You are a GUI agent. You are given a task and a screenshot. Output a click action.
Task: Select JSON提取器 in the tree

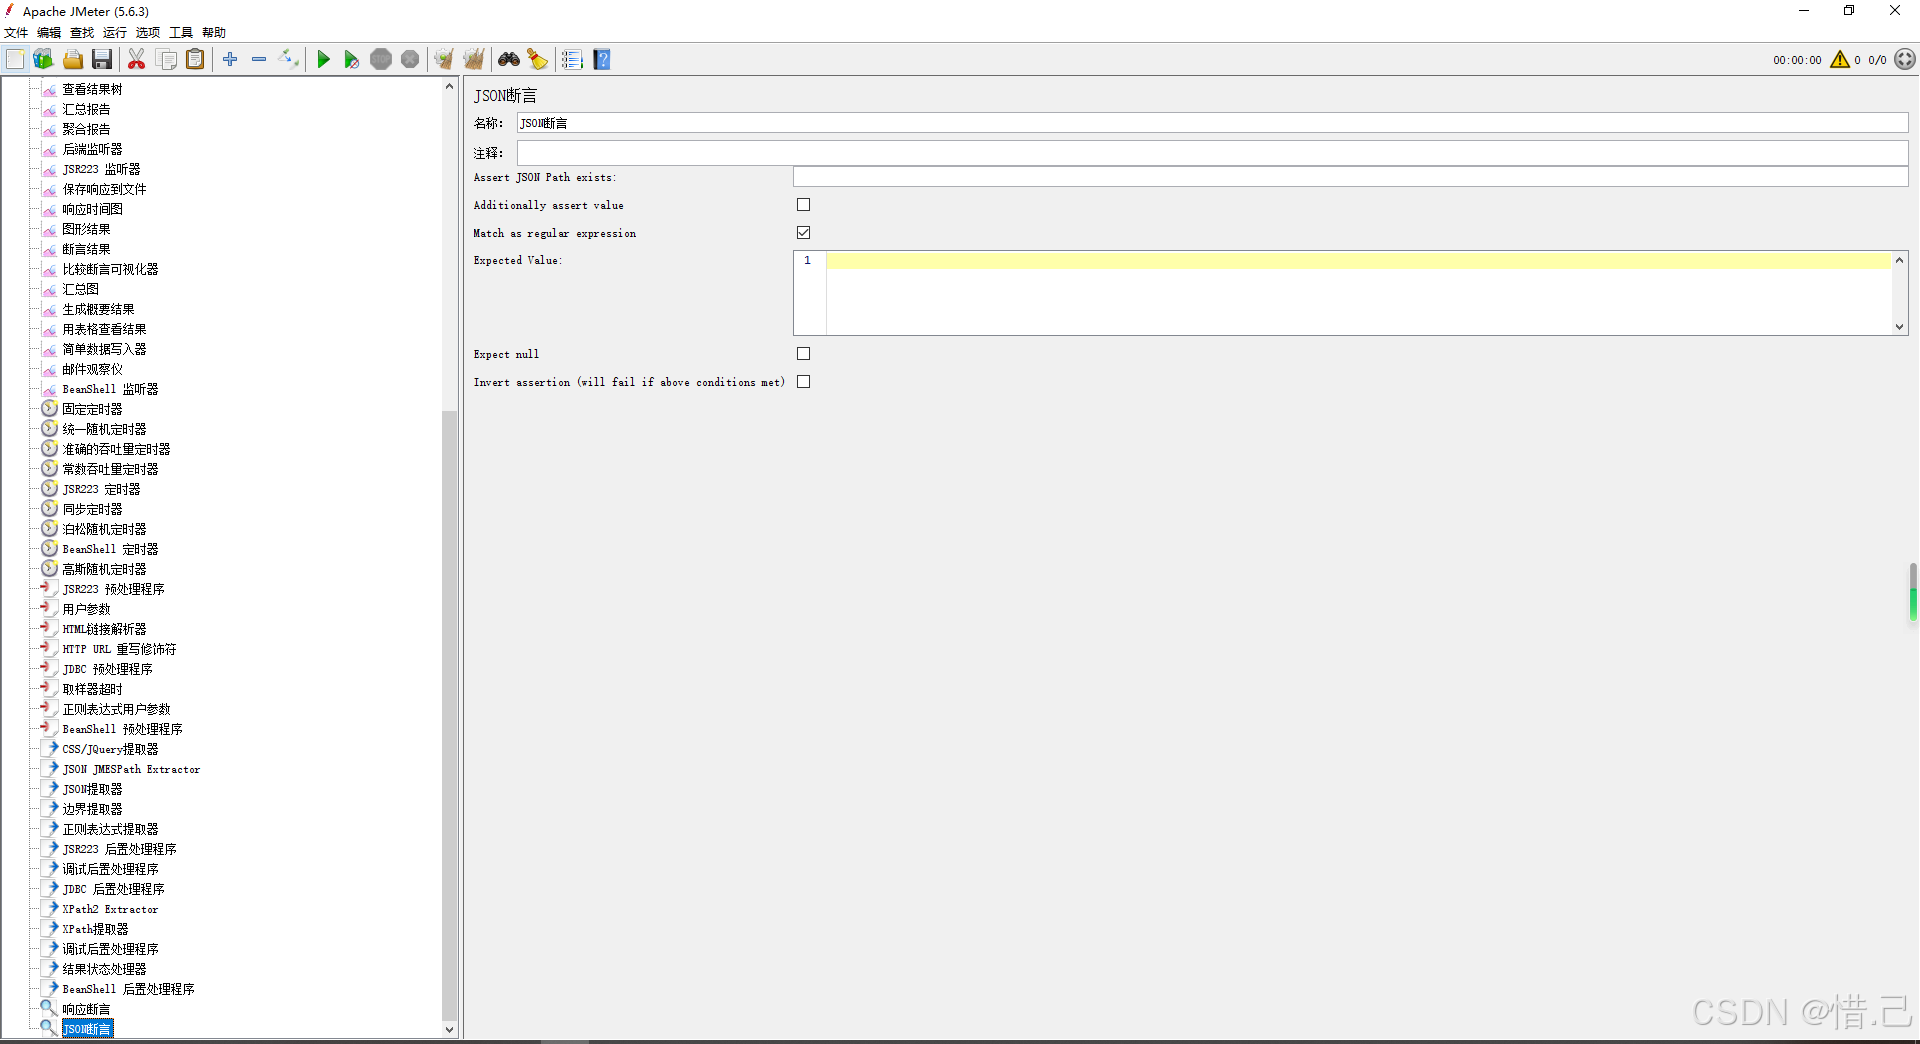(92, 789)
